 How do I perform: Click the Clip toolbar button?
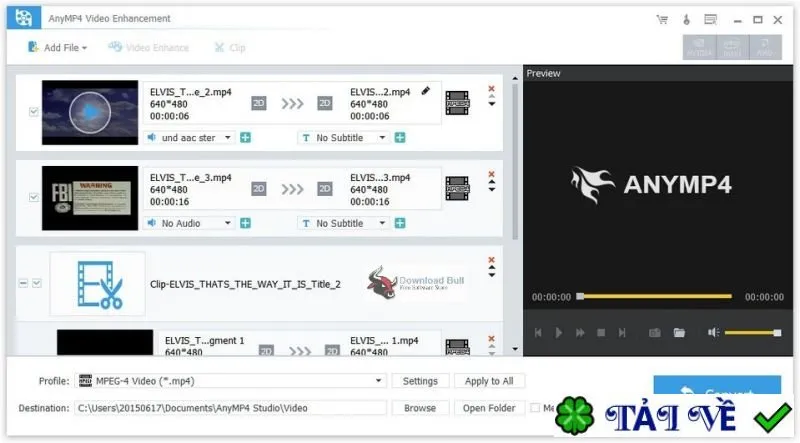pyautogui.click(x=230, y=47)
